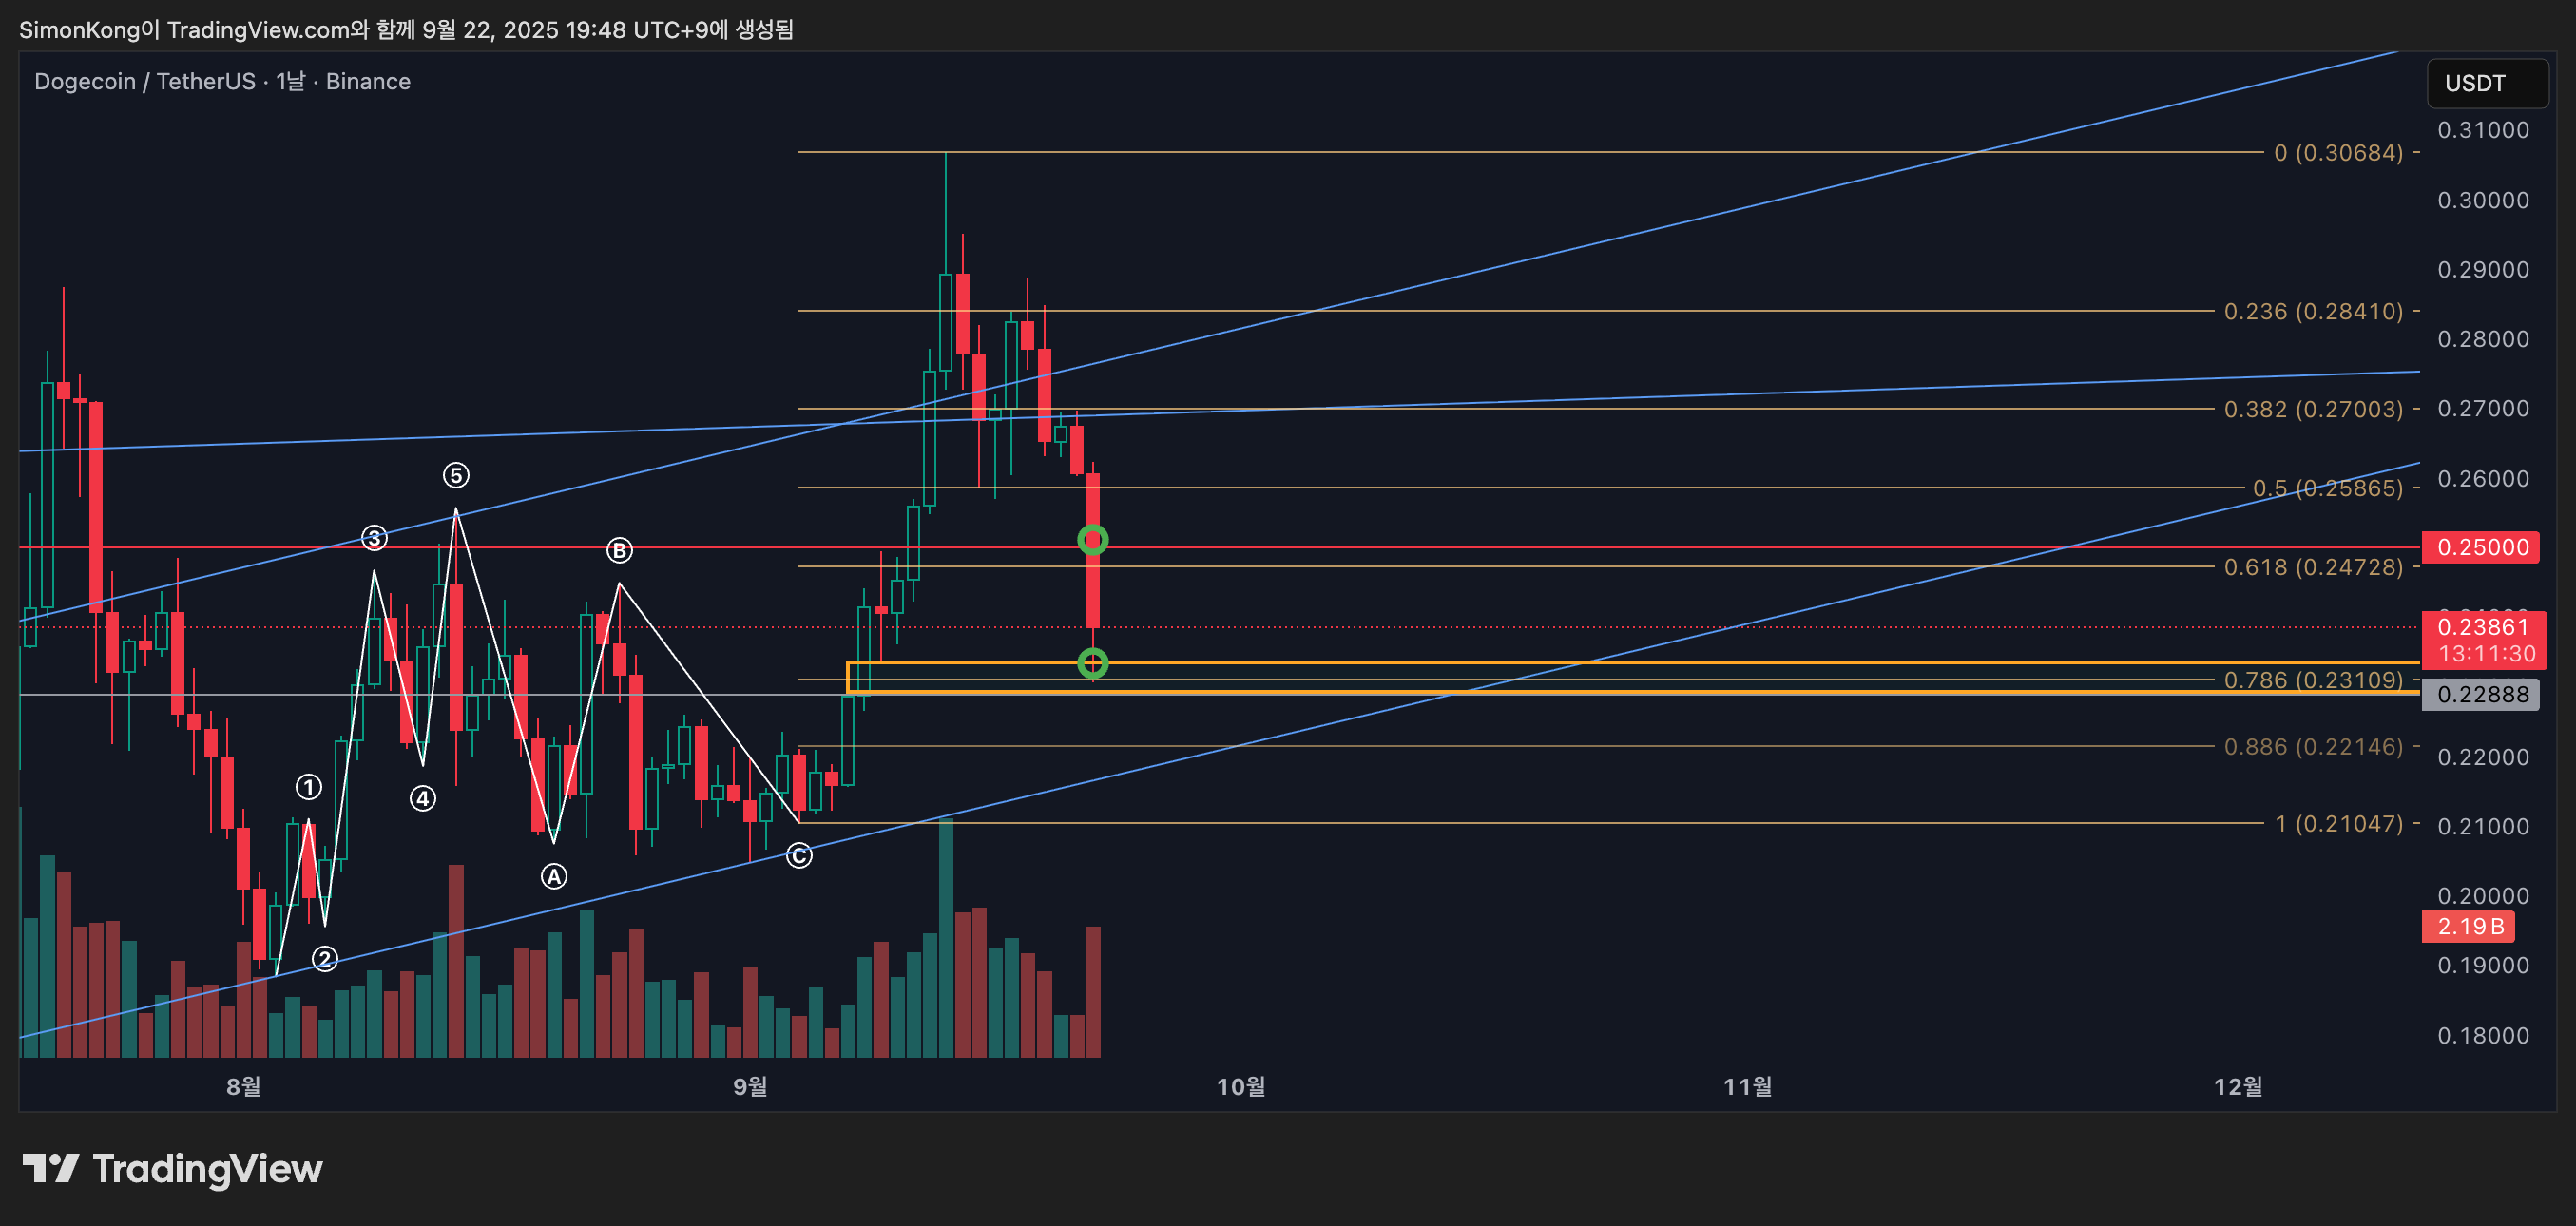This screenshot has height=1226, width=2576.
Task: Click the current price 0.23861 label
Action: click(x=2483, y=627)
